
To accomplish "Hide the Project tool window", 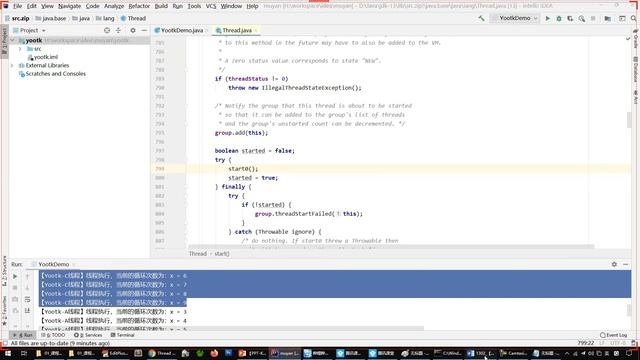I will coord(144,30).
